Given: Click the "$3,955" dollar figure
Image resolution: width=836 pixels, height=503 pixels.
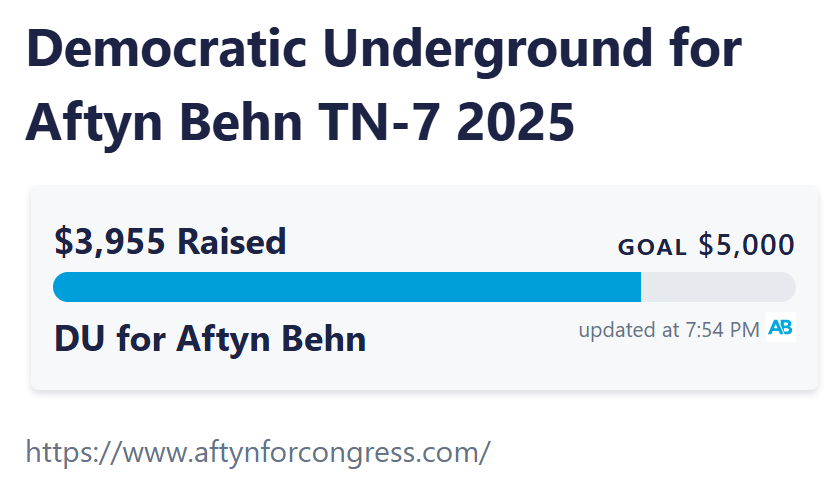Looking at the screenshot, I should tap(110, 241).
